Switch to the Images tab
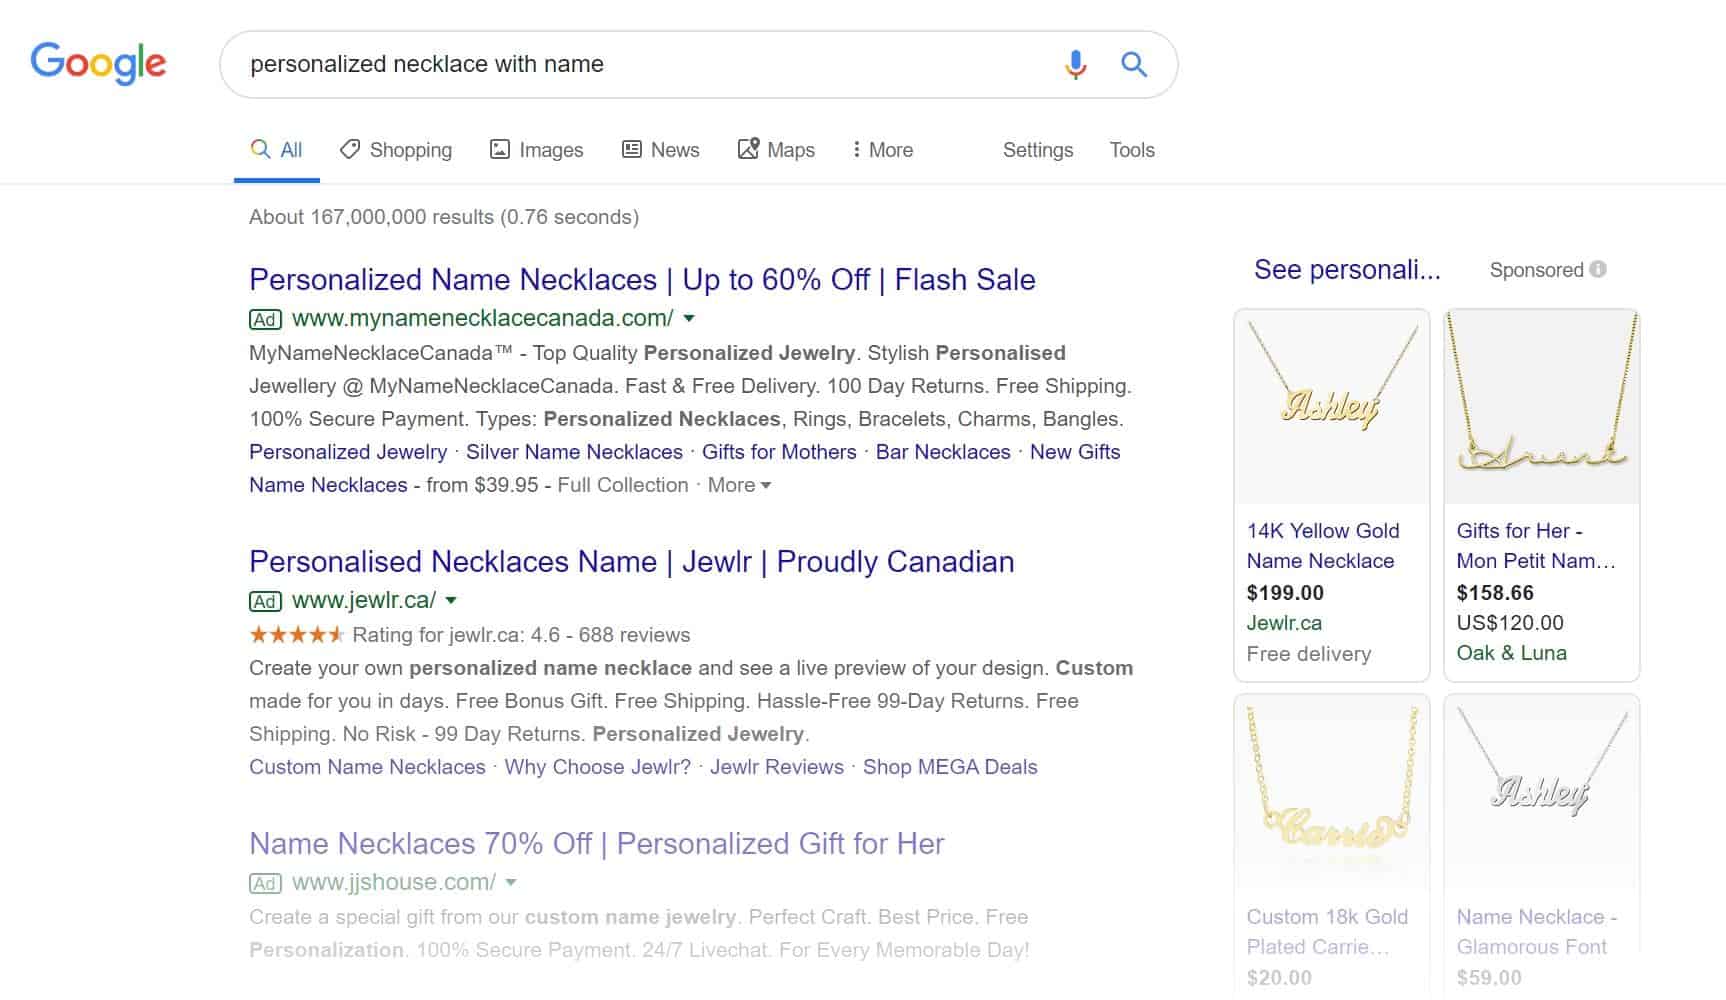This screenshot has height=1000, width=1726. [x=536, y=150]
